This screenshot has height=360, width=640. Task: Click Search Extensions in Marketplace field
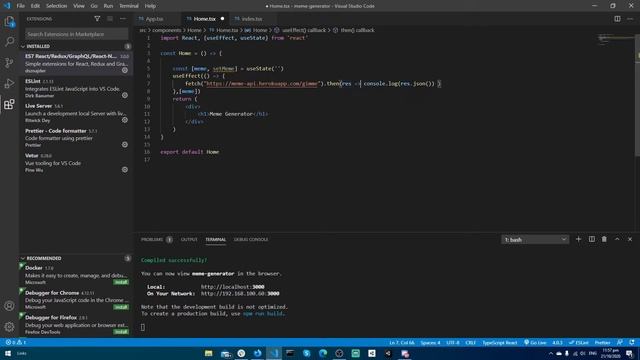point(76,34)
